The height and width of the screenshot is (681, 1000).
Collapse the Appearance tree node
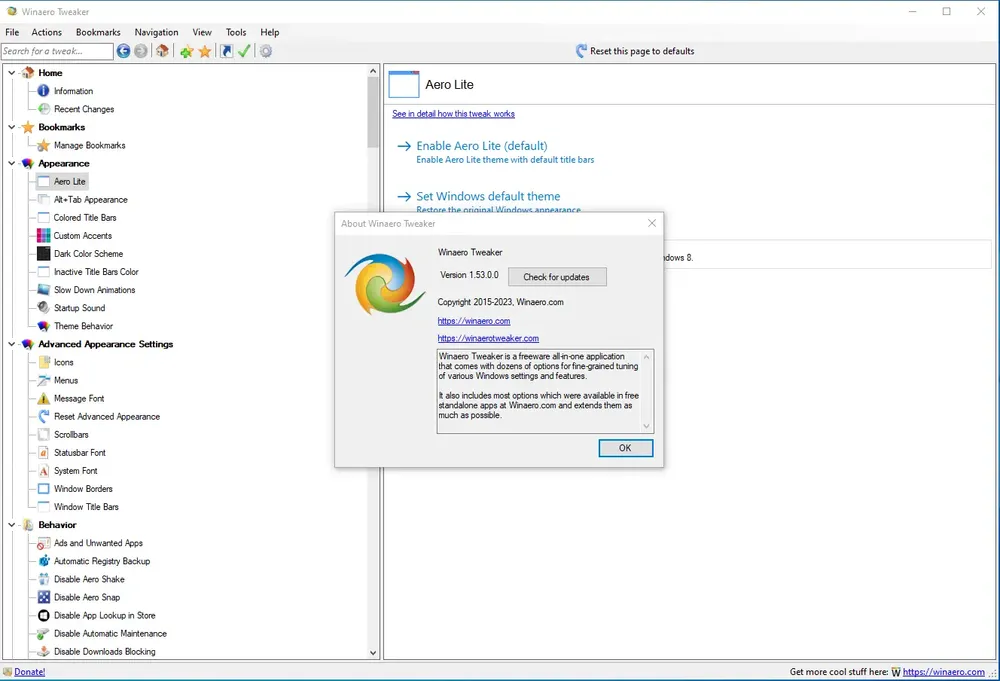point(11,163)
